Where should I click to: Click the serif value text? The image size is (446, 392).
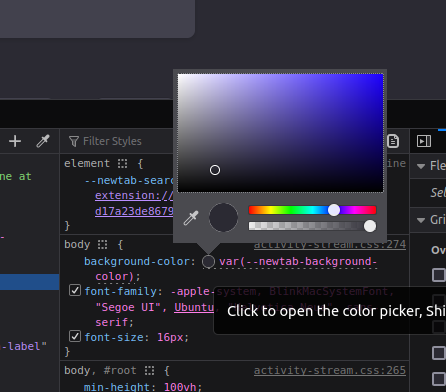112,322
